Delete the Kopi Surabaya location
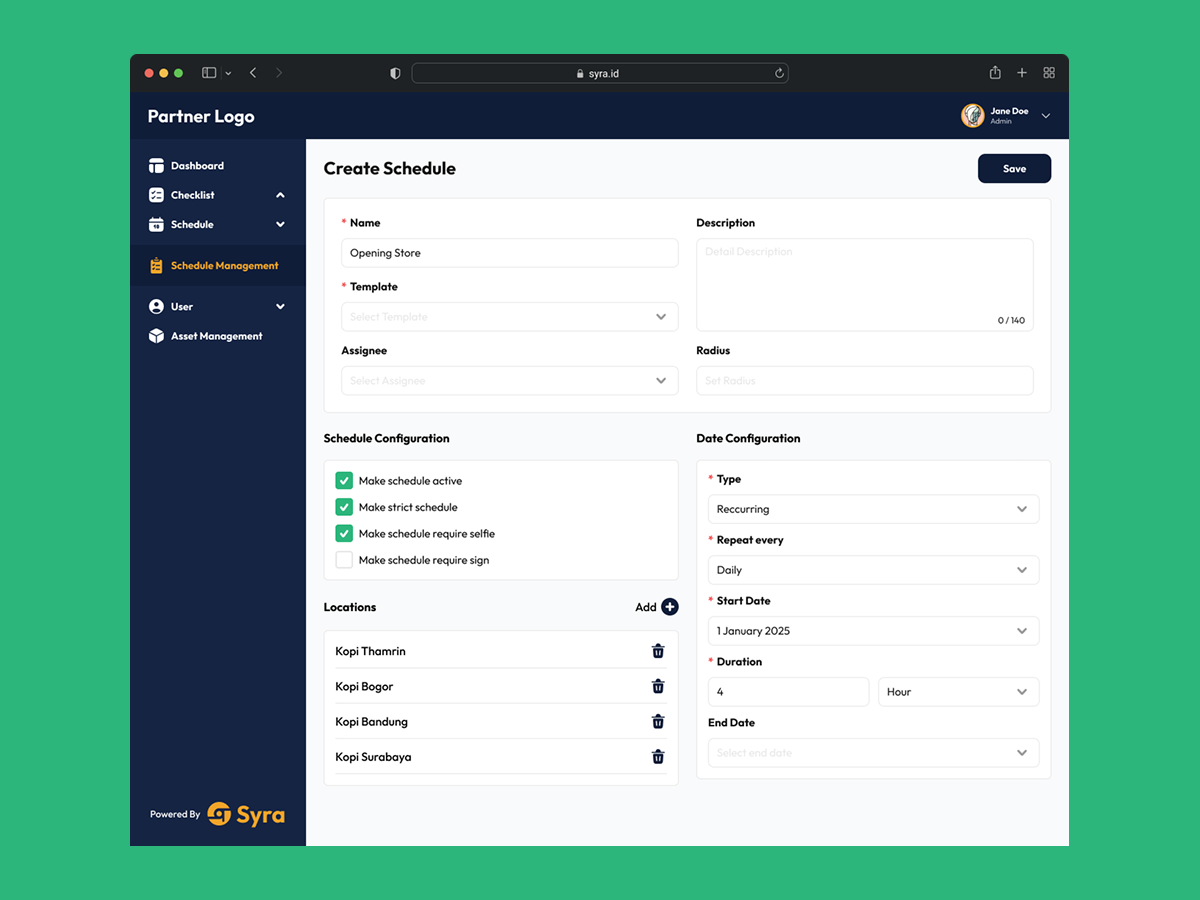Image resolution: width=1200 pixels, height=900 pixels. [x=658, y=757]
